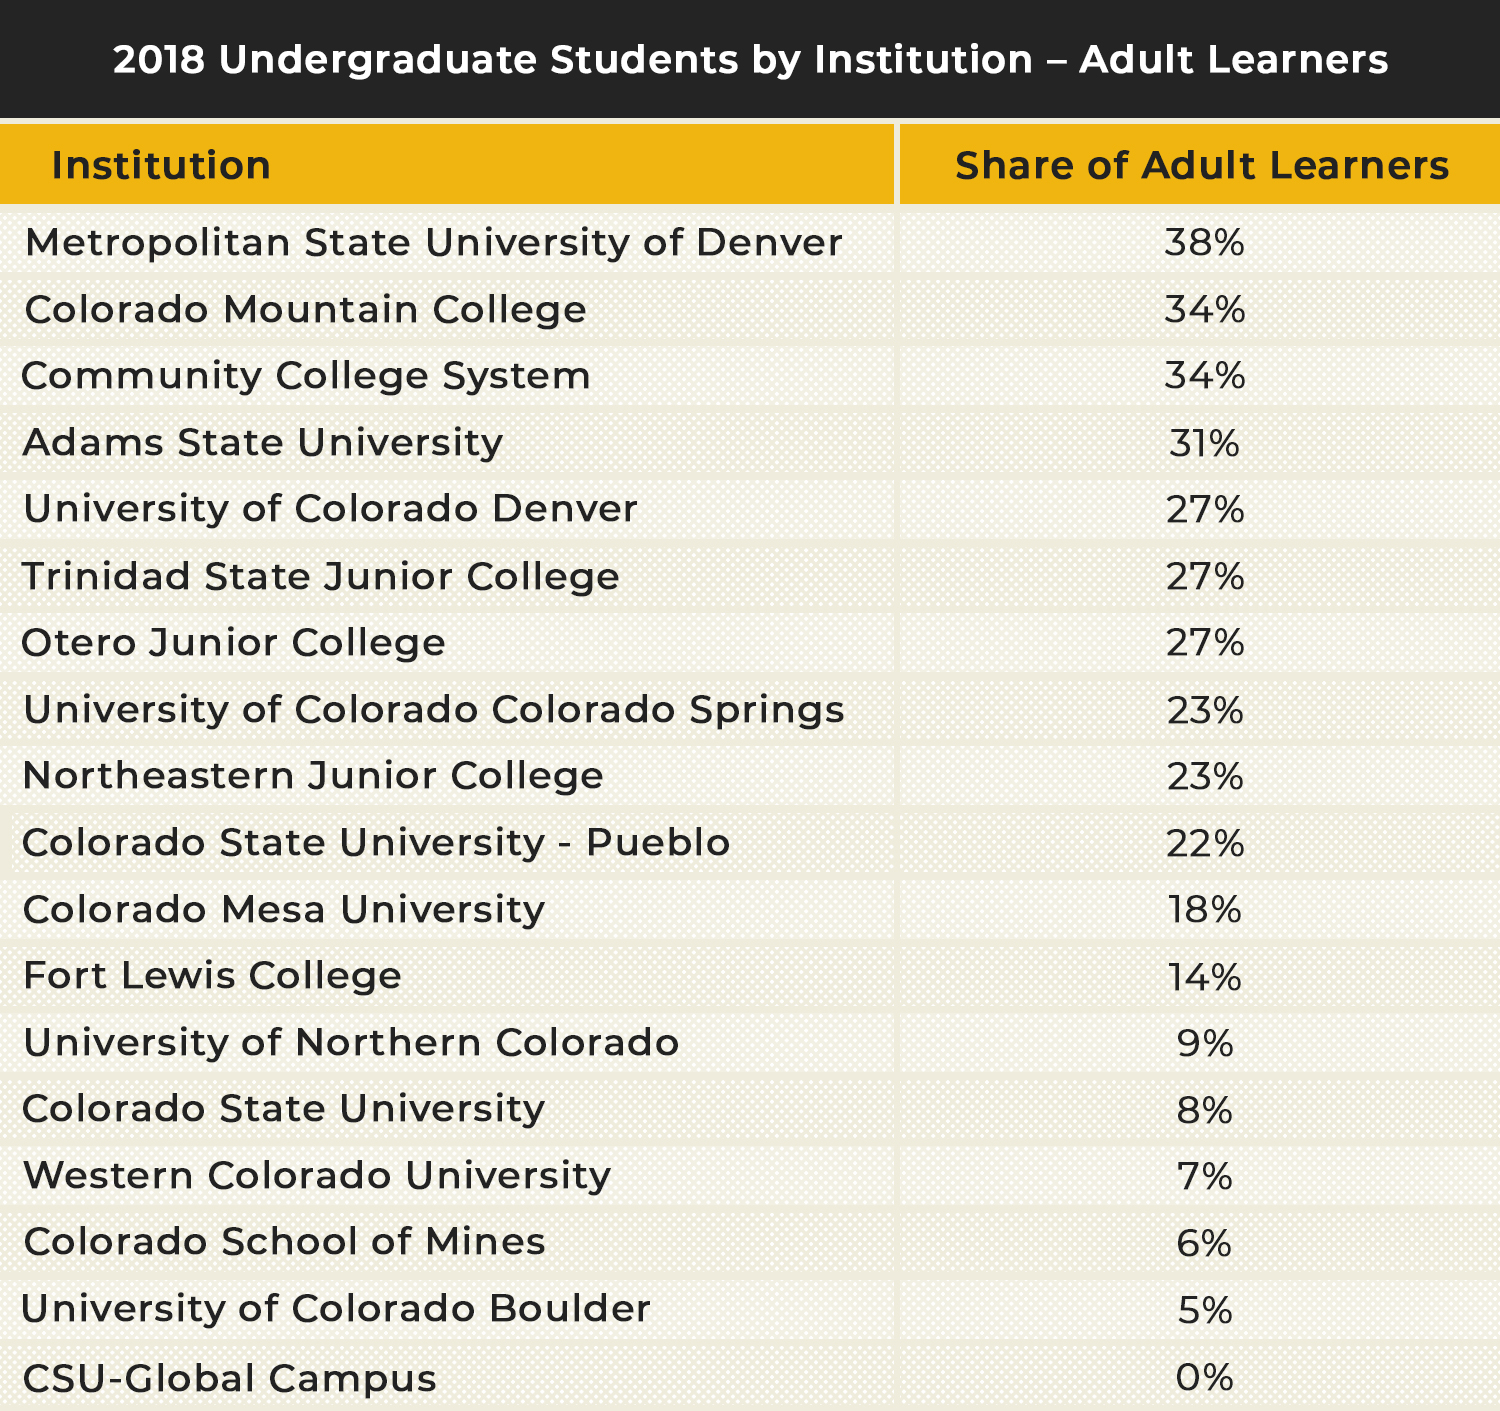Select Community College System entry
The image size is (1500, 1411).
pyautogui.click(x=305, y=376)
